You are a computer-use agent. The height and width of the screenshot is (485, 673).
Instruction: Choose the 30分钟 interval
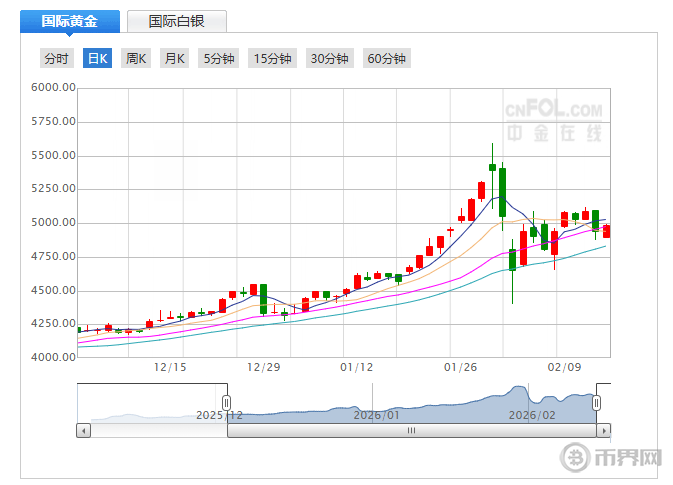click(329, 59)
